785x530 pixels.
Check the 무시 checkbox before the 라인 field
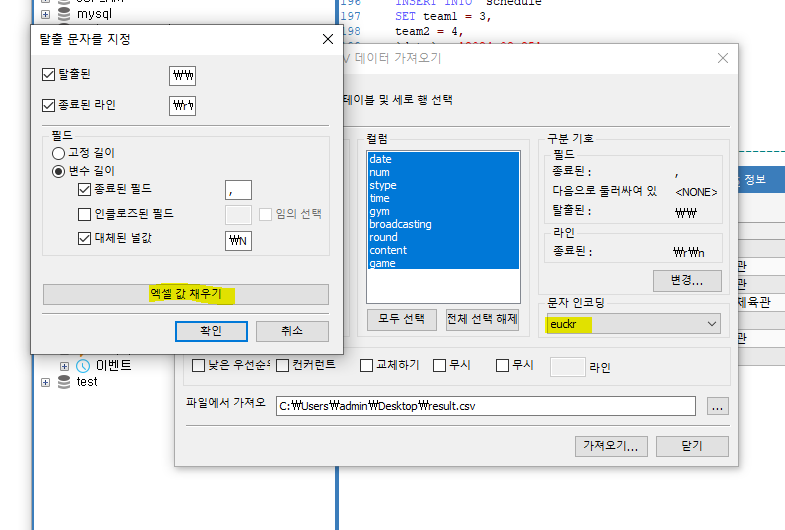click(x=503, y=365)
